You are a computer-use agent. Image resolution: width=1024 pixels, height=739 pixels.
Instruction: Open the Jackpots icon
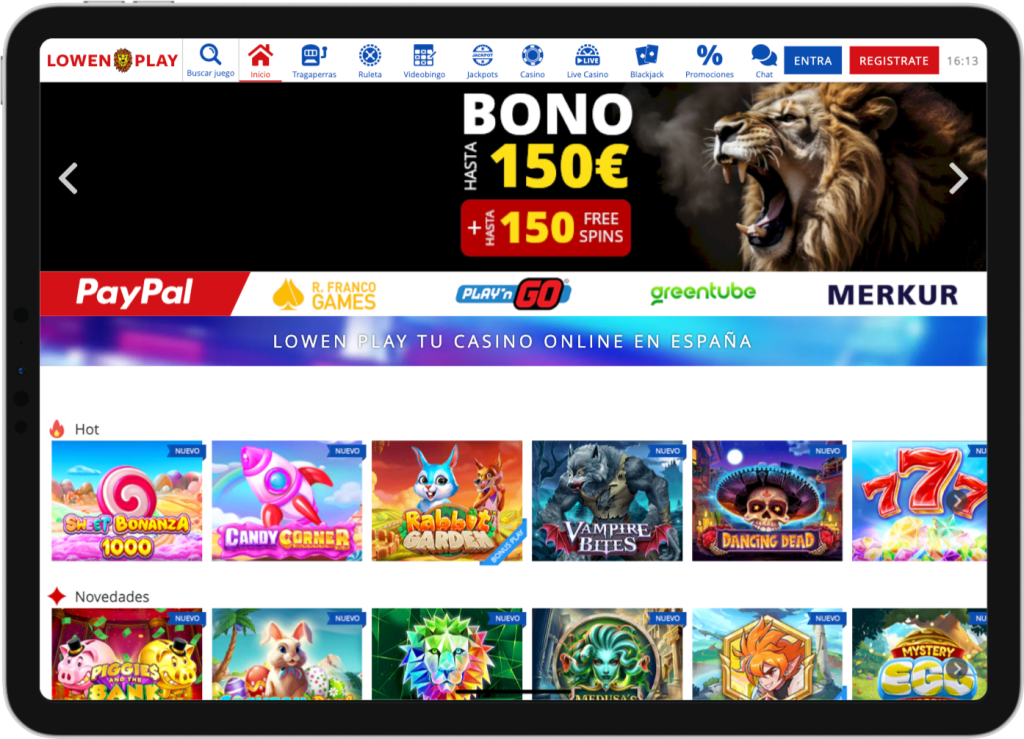(482, 55)
